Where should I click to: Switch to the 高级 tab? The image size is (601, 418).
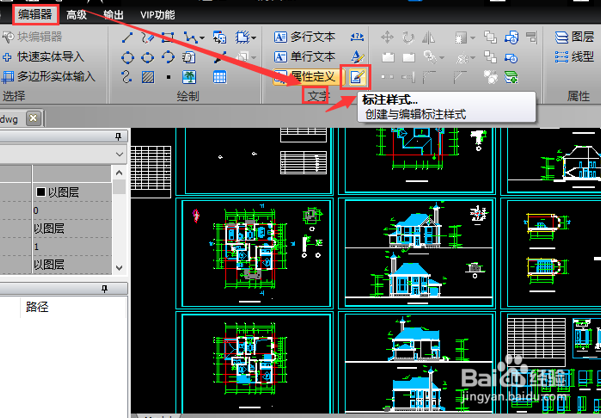(76, 15)
